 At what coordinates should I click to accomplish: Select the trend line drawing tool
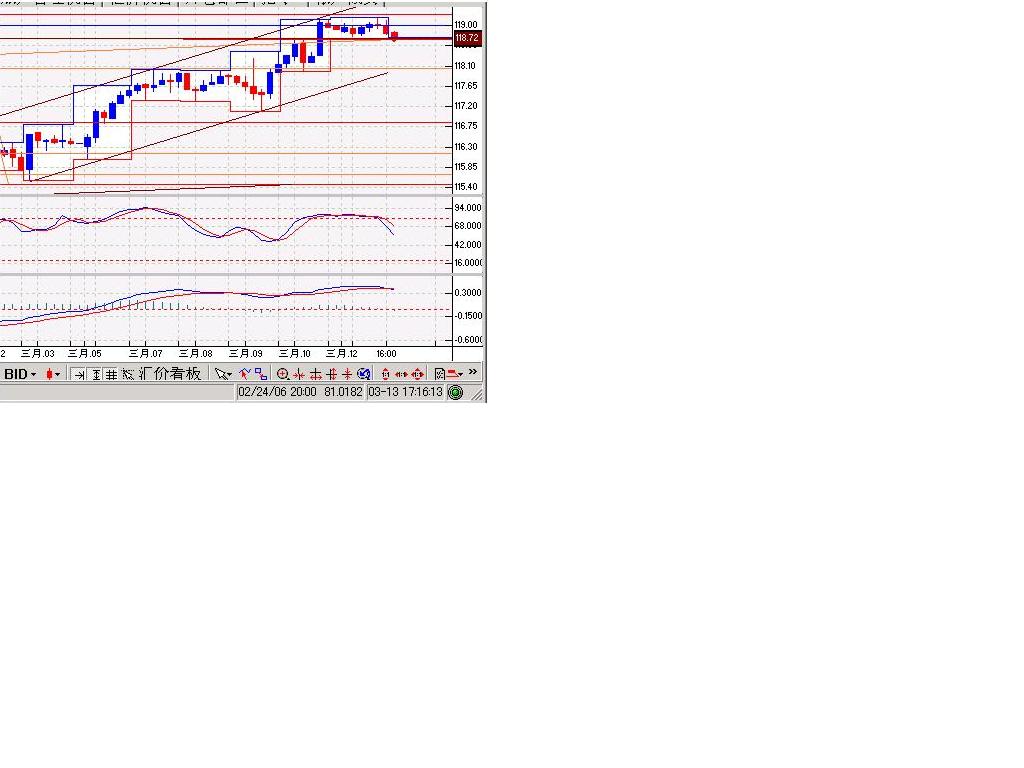coord(245,374)
